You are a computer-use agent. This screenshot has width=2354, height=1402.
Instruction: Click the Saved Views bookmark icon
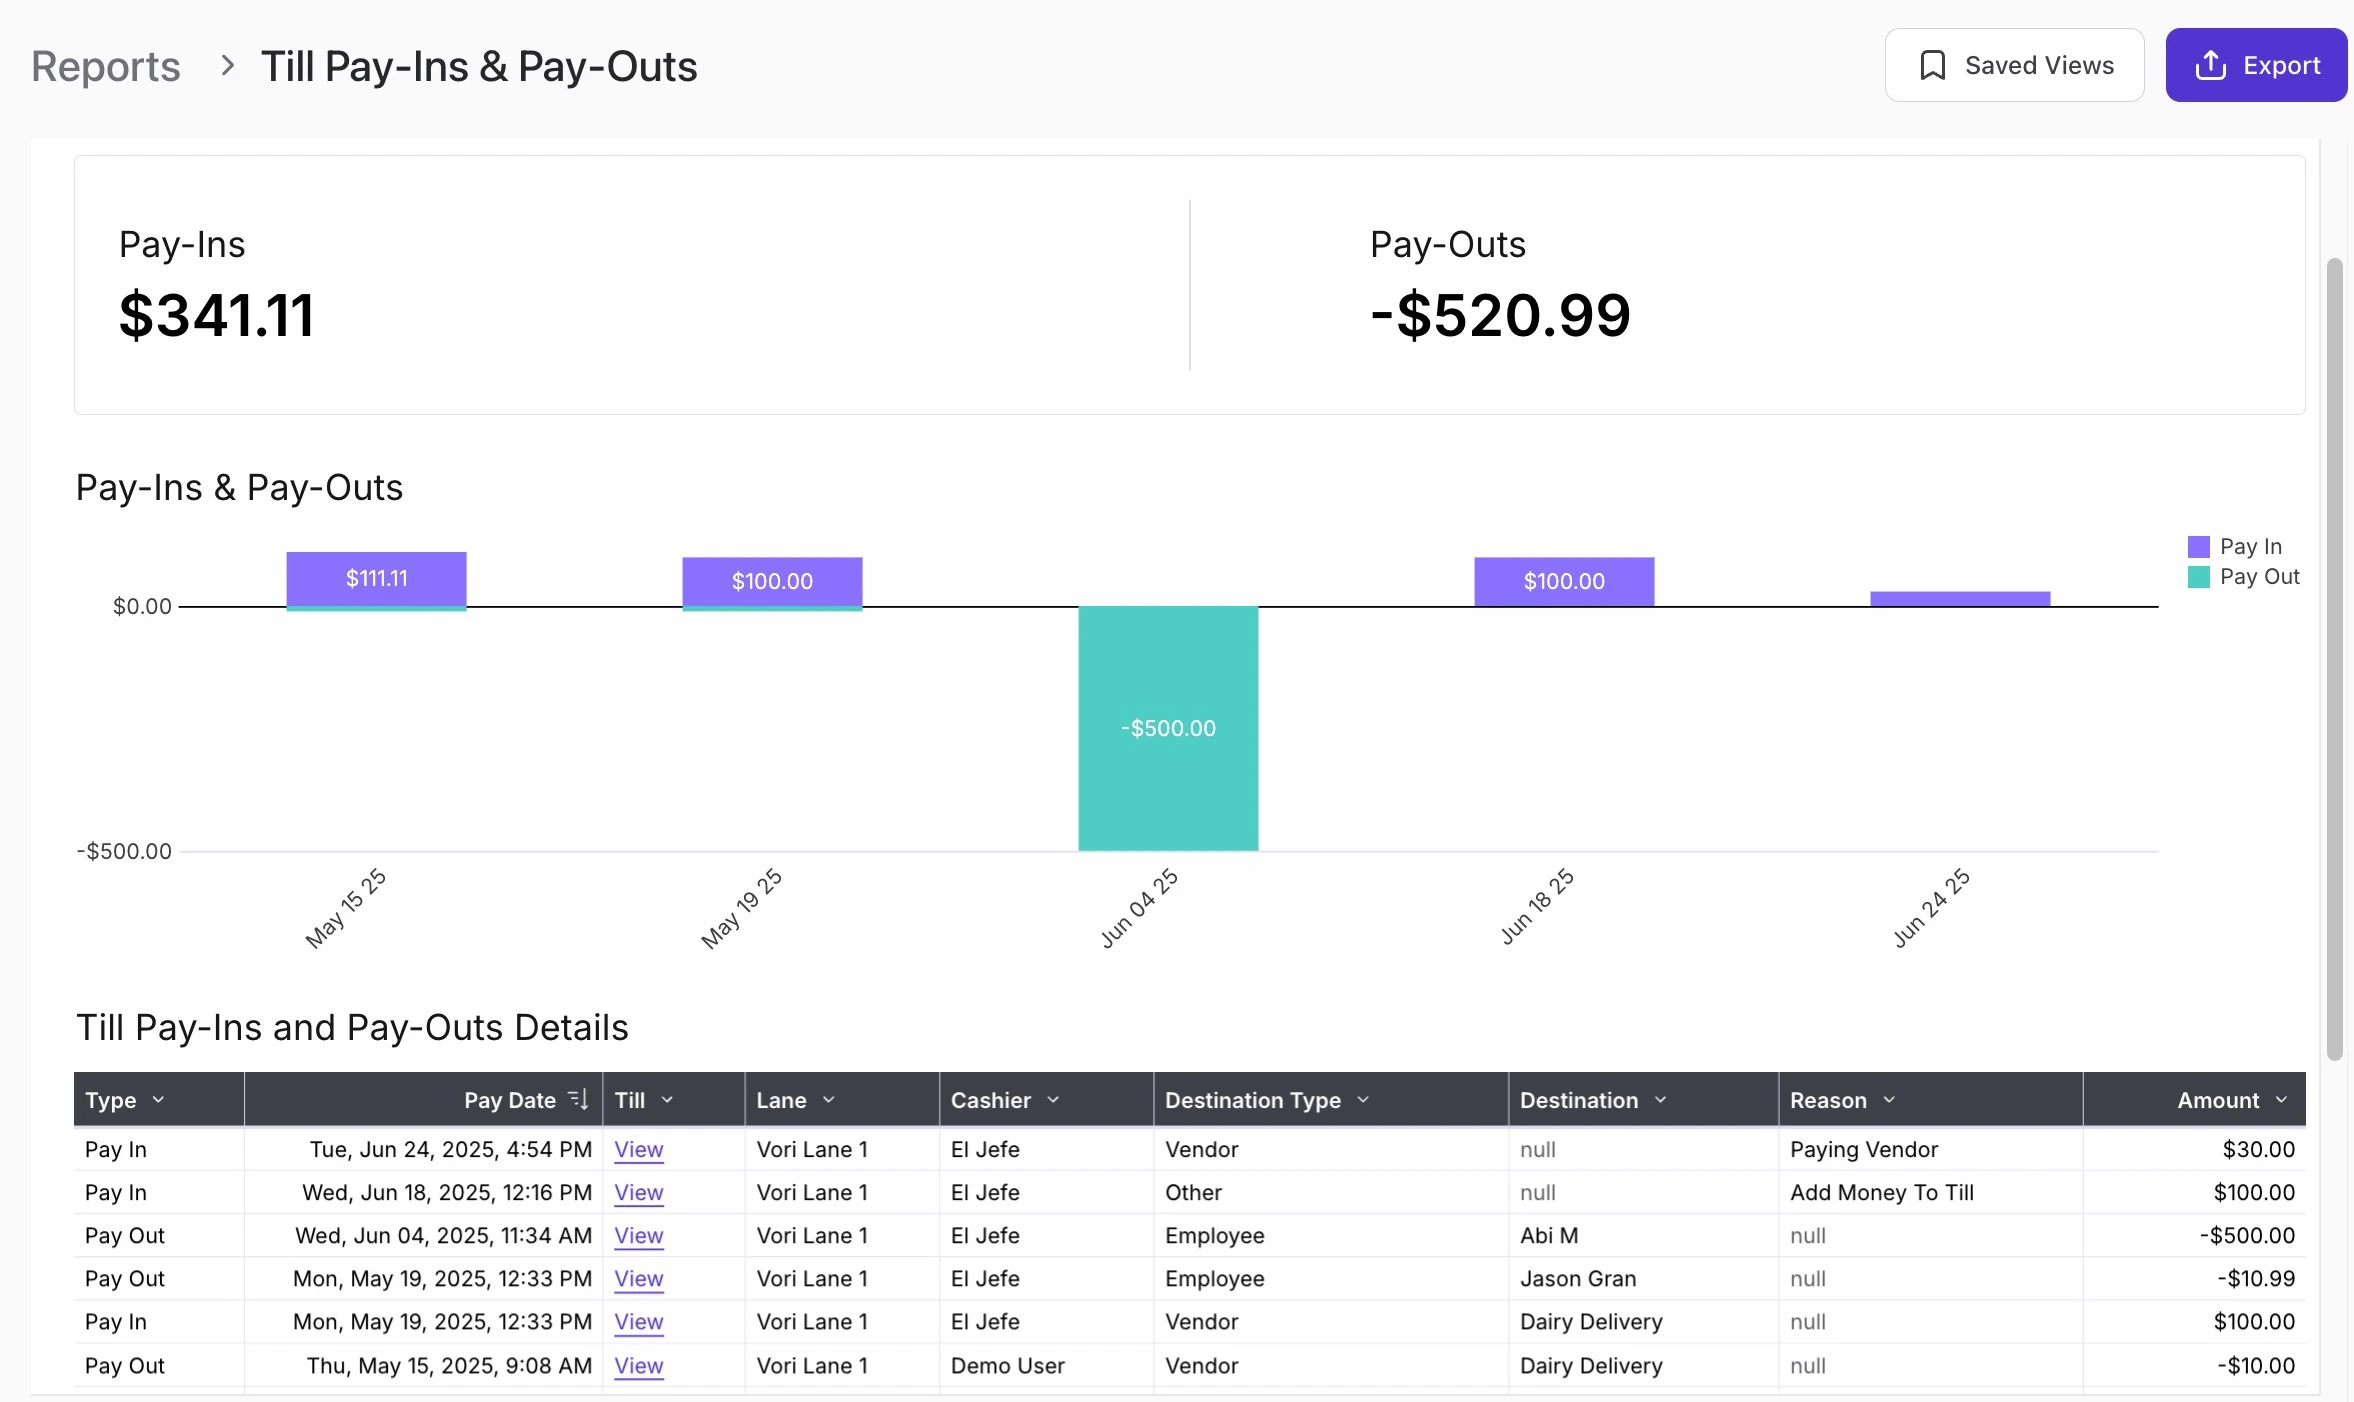pos(1932,66)
